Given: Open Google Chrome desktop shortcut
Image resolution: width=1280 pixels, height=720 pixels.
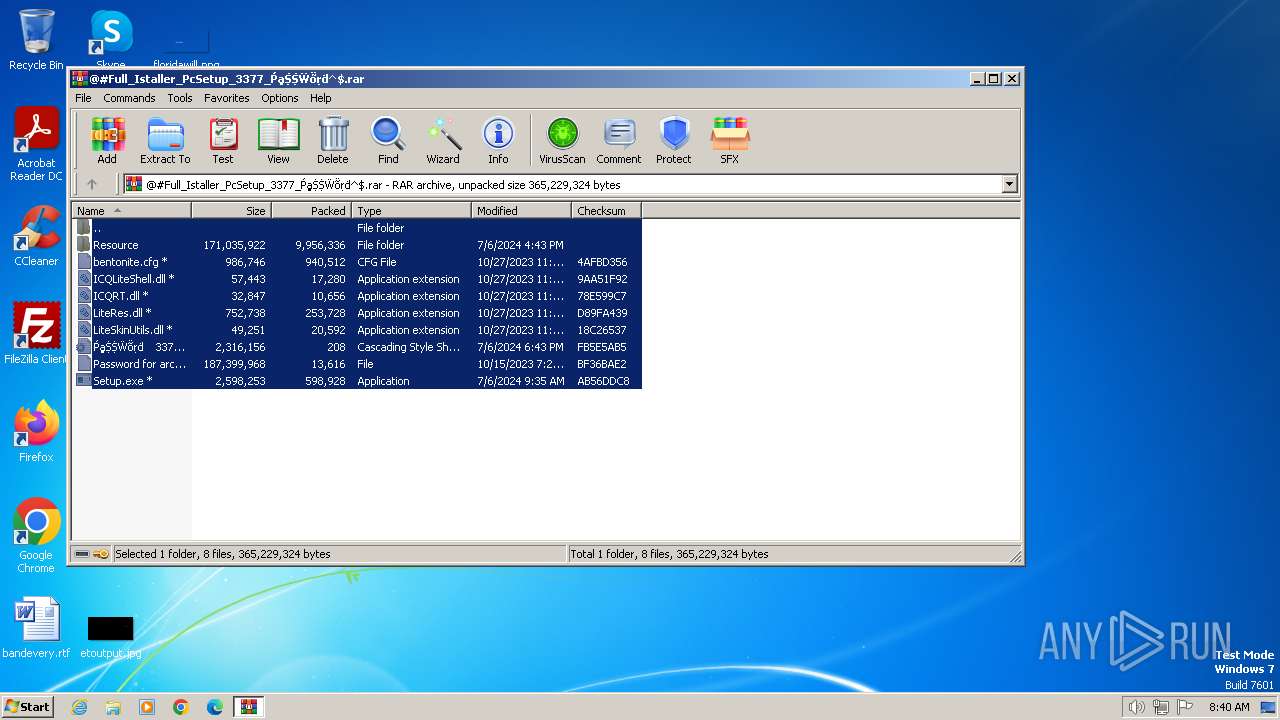Looking at the screenshot, I should click(x=36, y=536).
